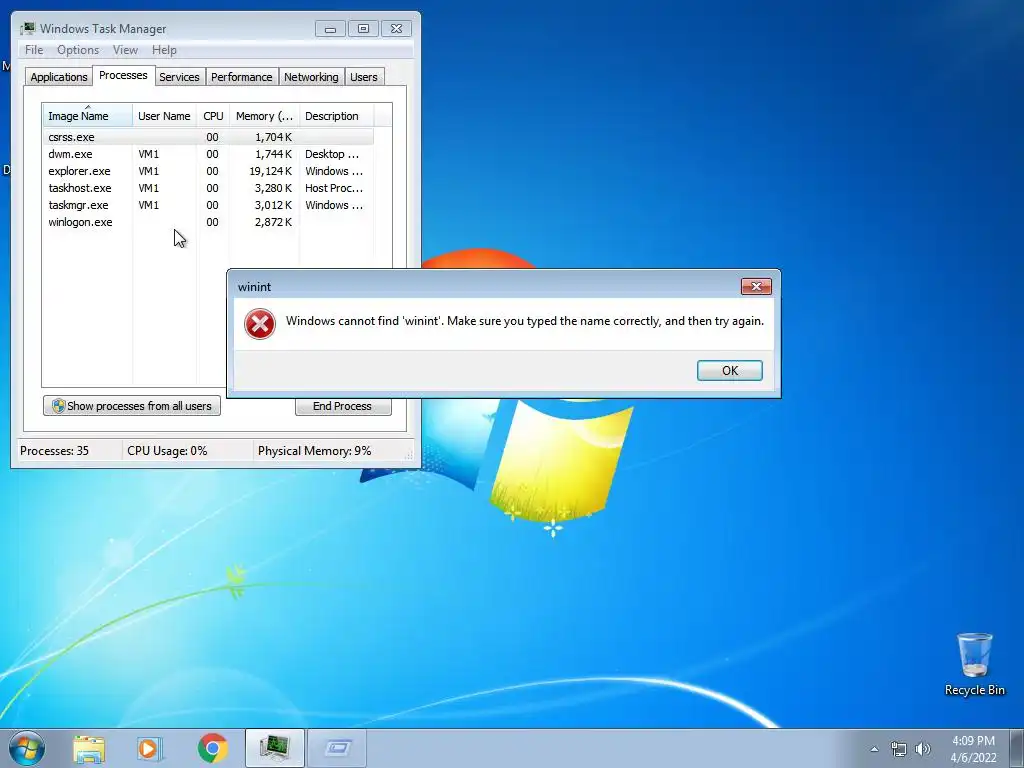Open the View menu
Screen dimensions: 1024x768
(x=125, y=50)
